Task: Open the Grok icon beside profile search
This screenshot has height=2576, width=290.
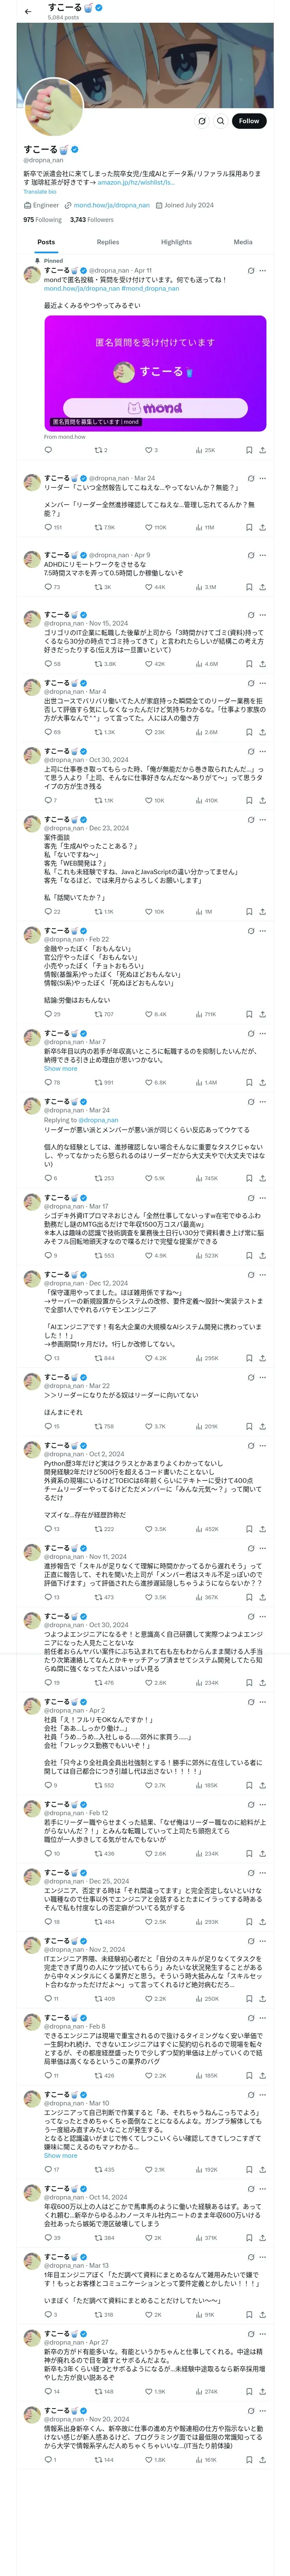Action: [x=202, y=121]
